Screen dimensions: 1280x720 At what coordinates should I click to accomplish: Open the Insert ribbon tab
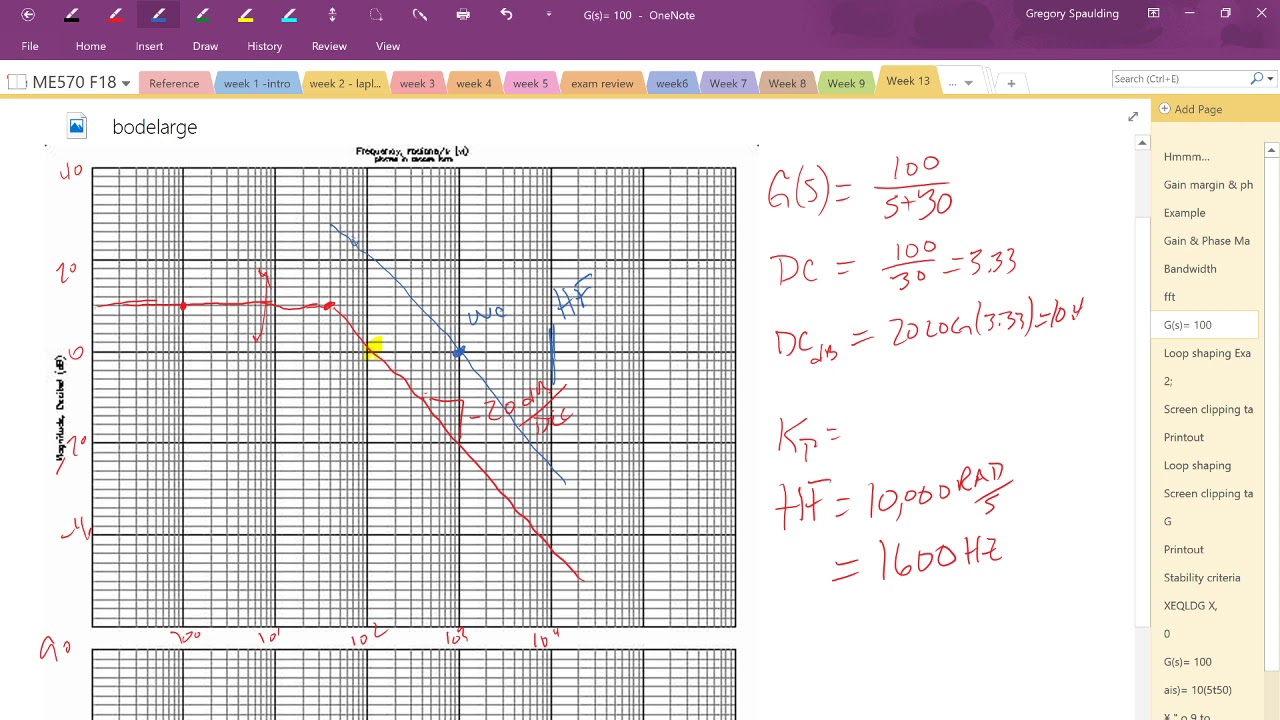pyautogui.click(x=149, y=46)
